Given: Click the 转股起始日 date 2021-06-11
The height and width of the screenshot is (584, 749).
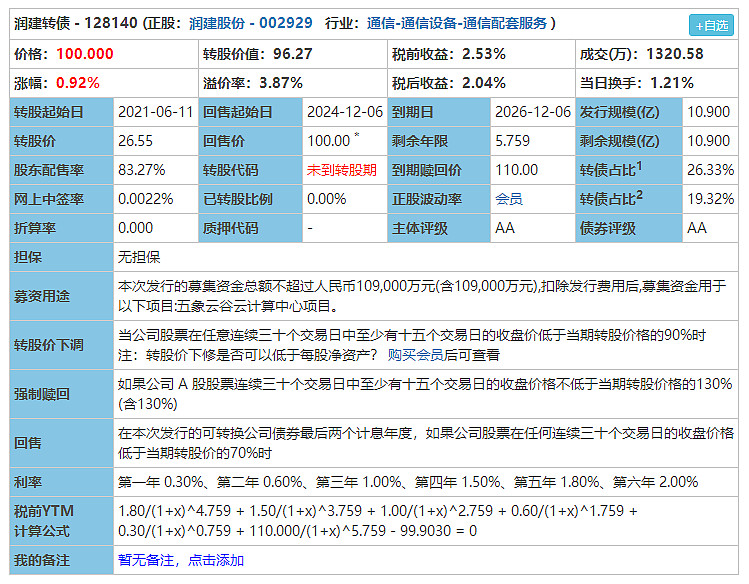Looking at the screenshot, I should 155,112.
